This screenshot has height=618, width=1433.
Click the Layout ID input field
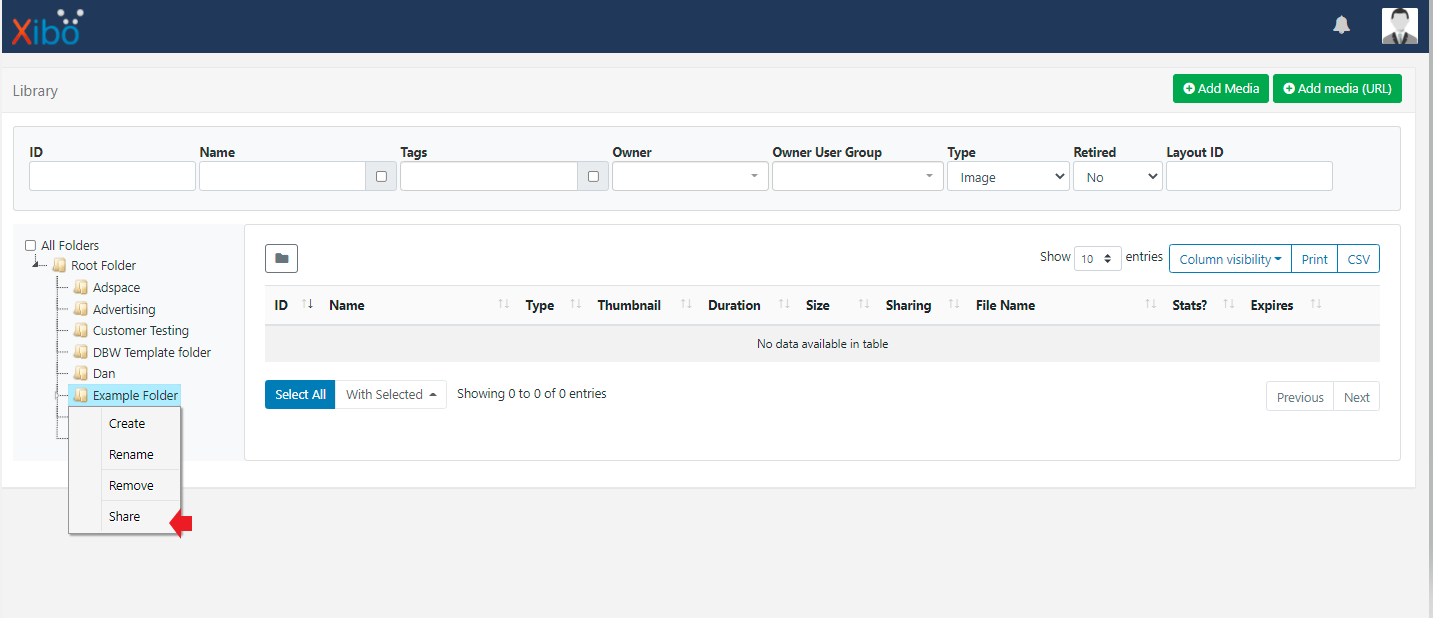click(1249, 177)
